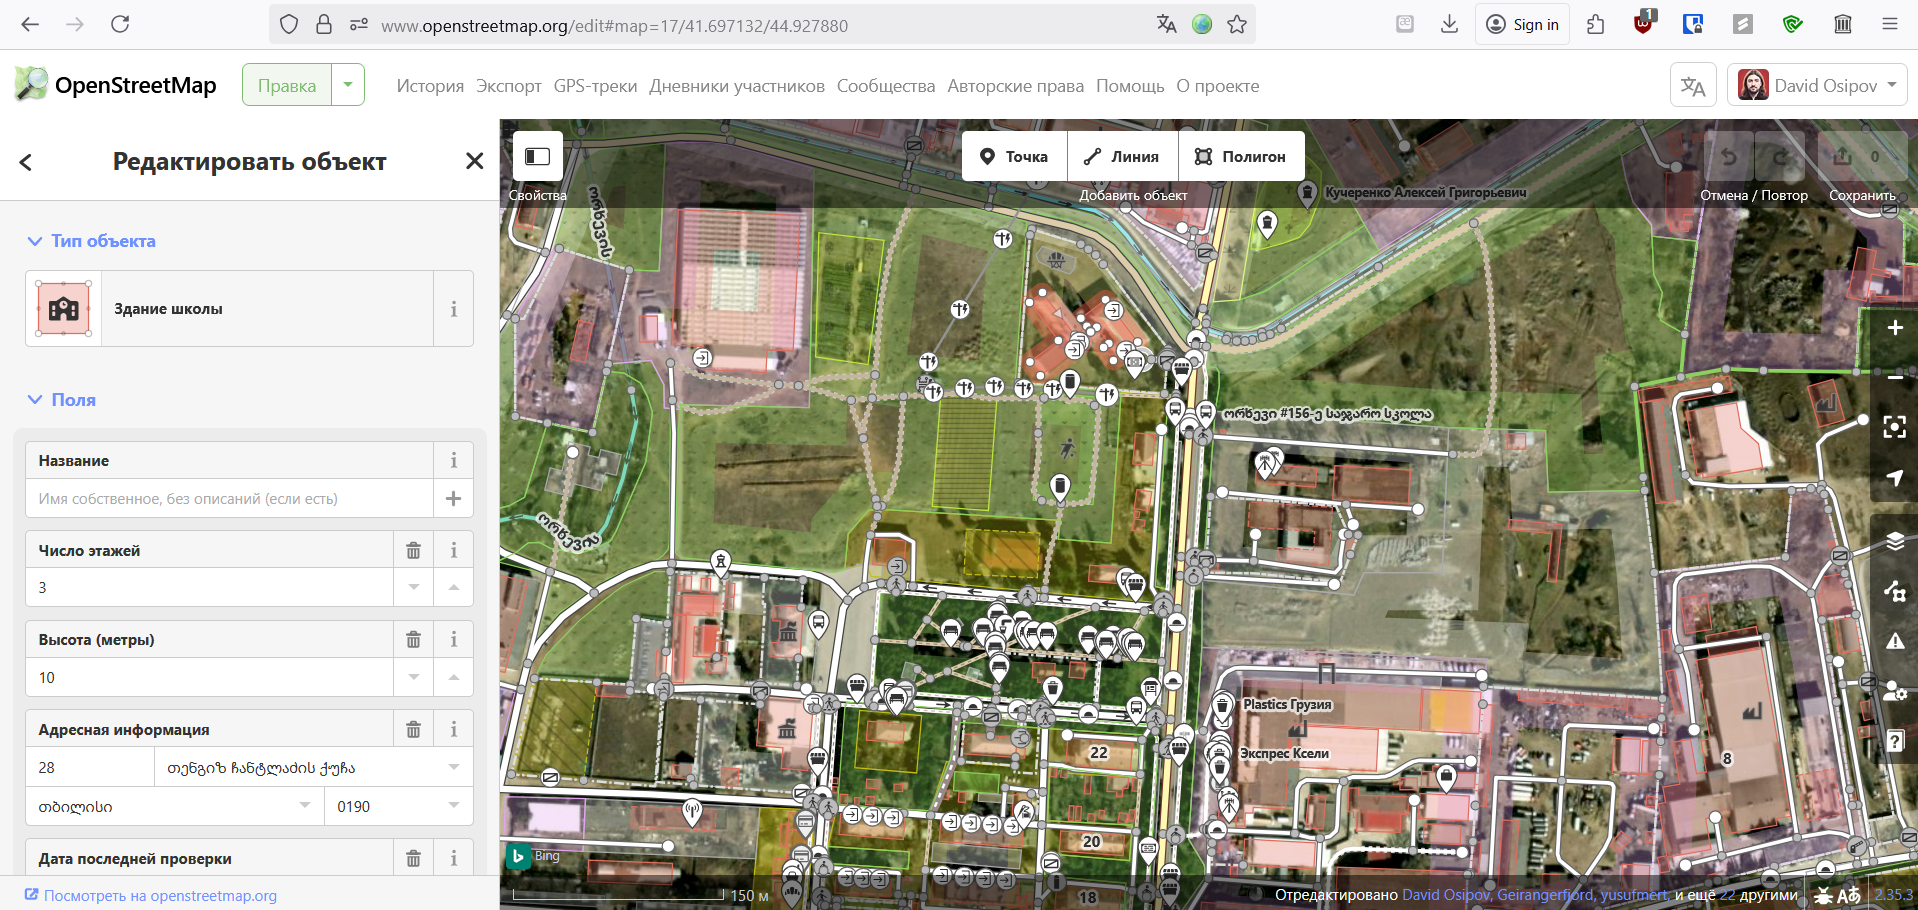1918x910 pixels.
Task: Open the 'История' menu item
Action: coord(430,86)
